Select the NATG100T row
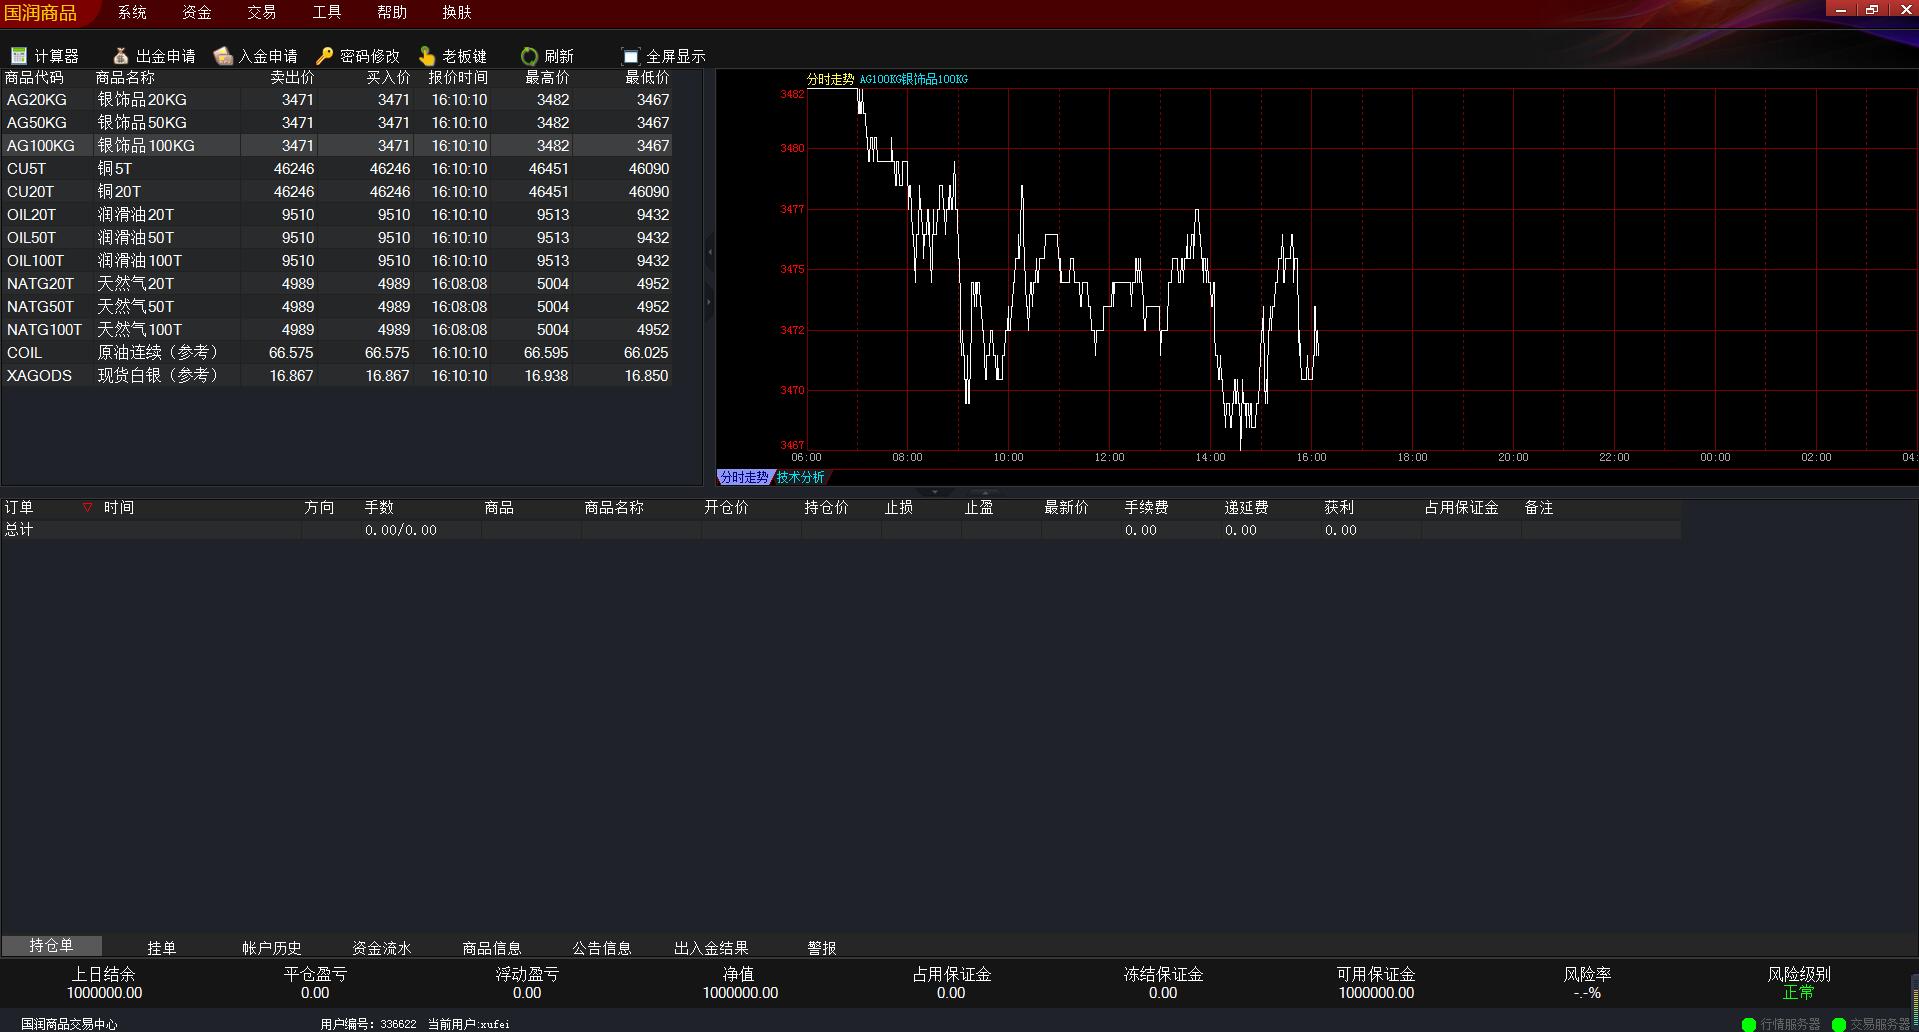The height and width of the screenshot is (1032, 1919). tap(337, 330)
